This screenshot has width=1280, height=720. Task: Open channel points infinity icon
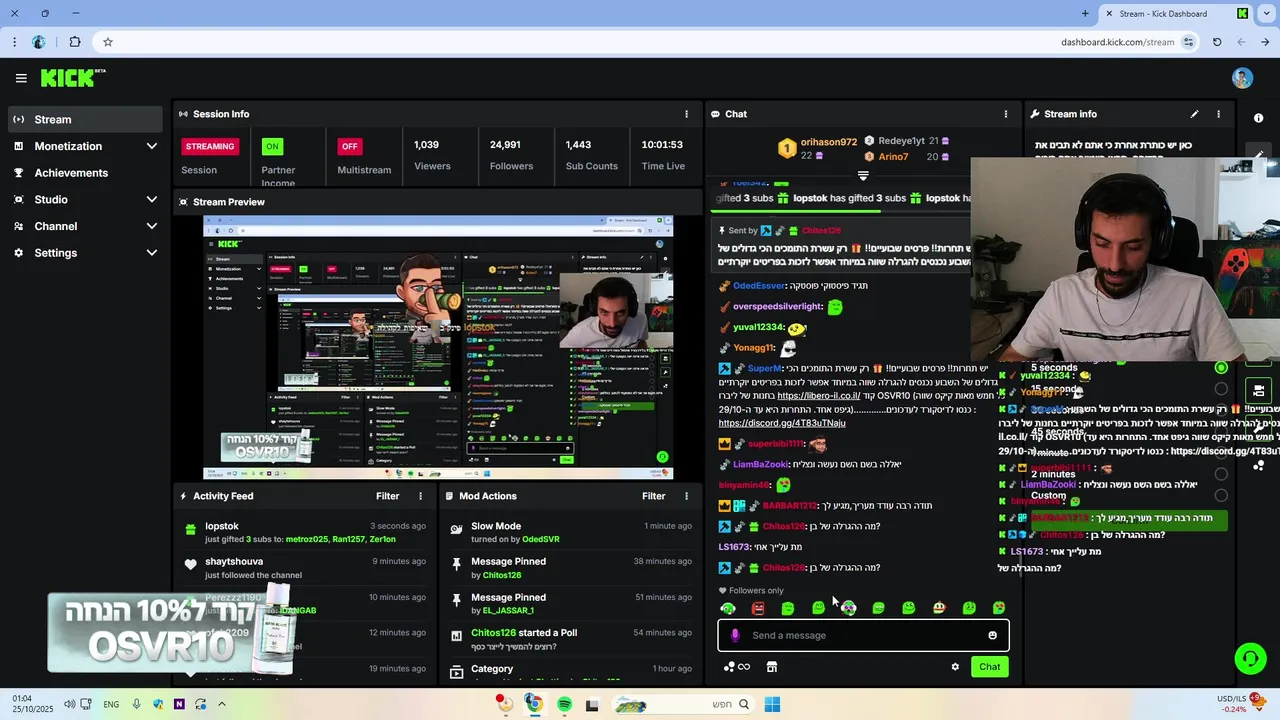tap(736, 667)
